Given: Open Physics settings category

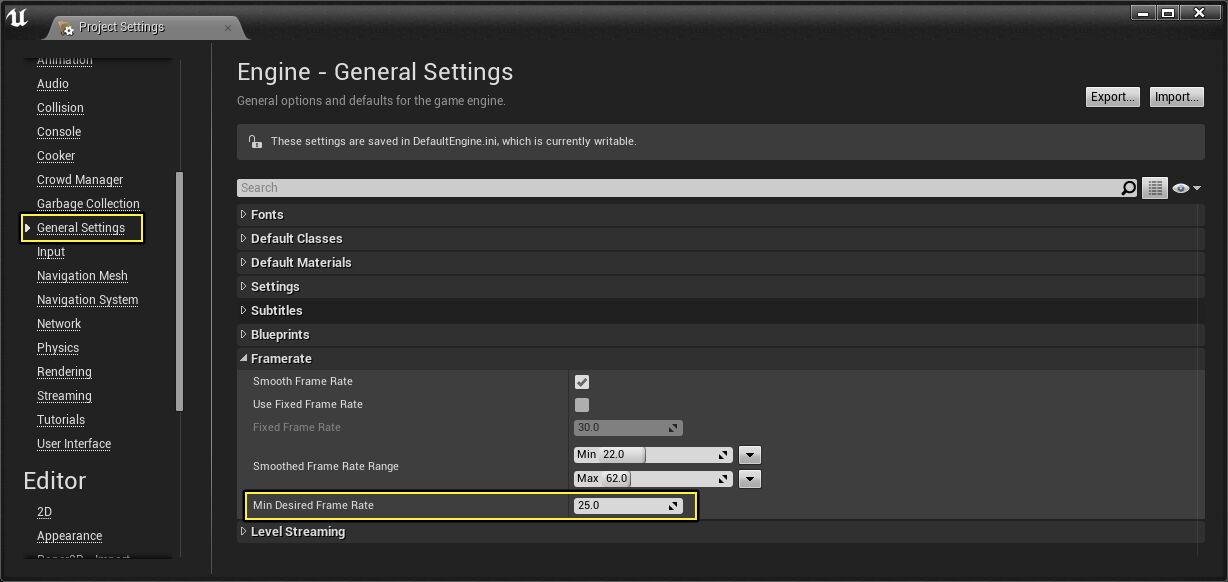Looking at the screenshot, I should point(58,348).
